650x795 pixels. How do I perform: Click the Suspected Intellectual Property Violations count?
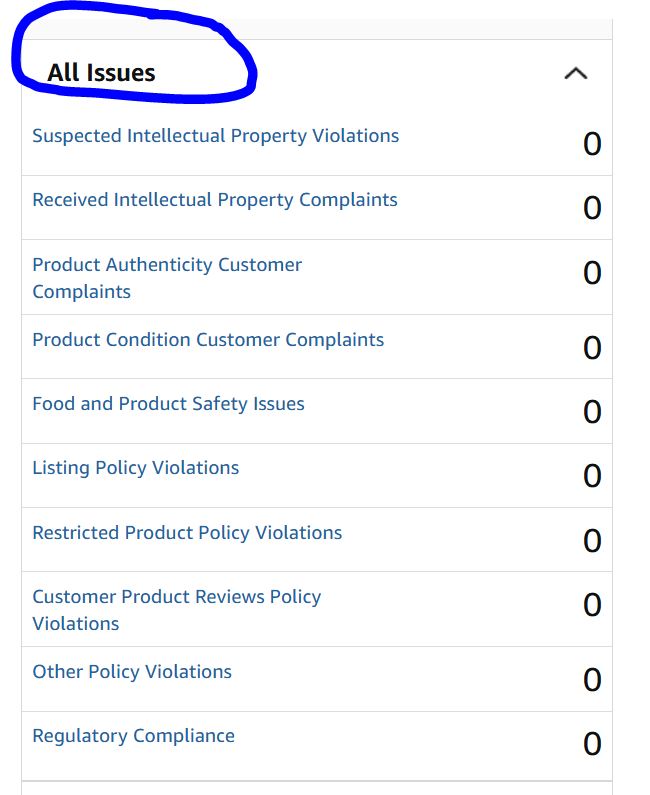coord(592,143)
